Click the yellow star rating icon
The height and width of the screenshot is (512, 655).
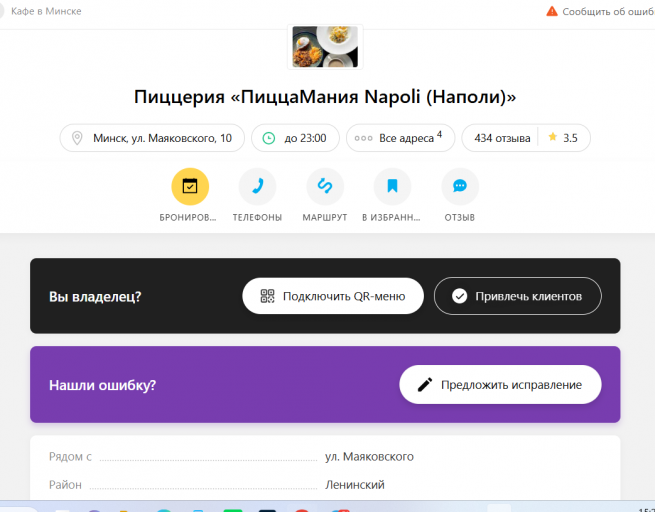click(553, 137)
